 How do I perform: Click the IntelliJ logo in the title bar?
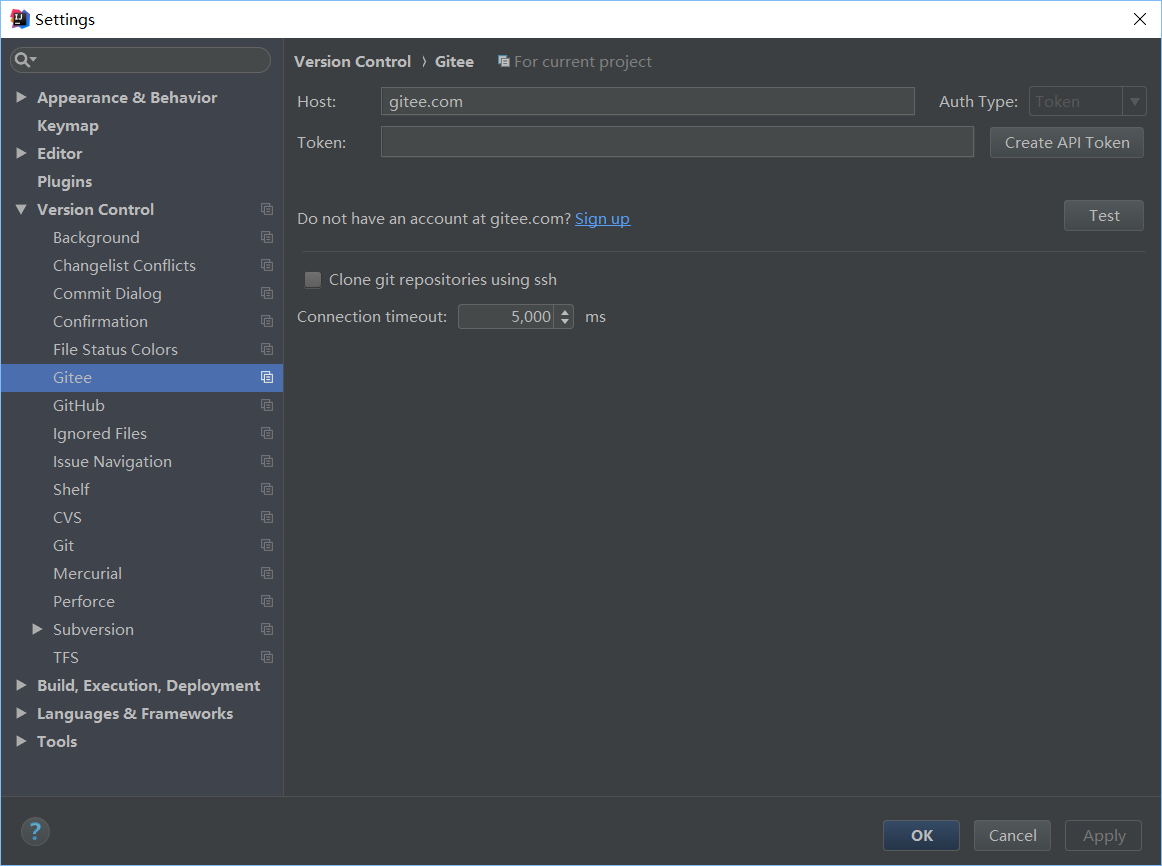[x=19, y=19]
